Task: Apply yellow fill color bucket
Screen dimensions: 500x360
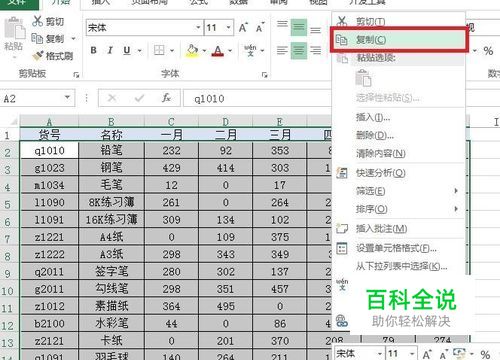Action: [x=192, y=50]
